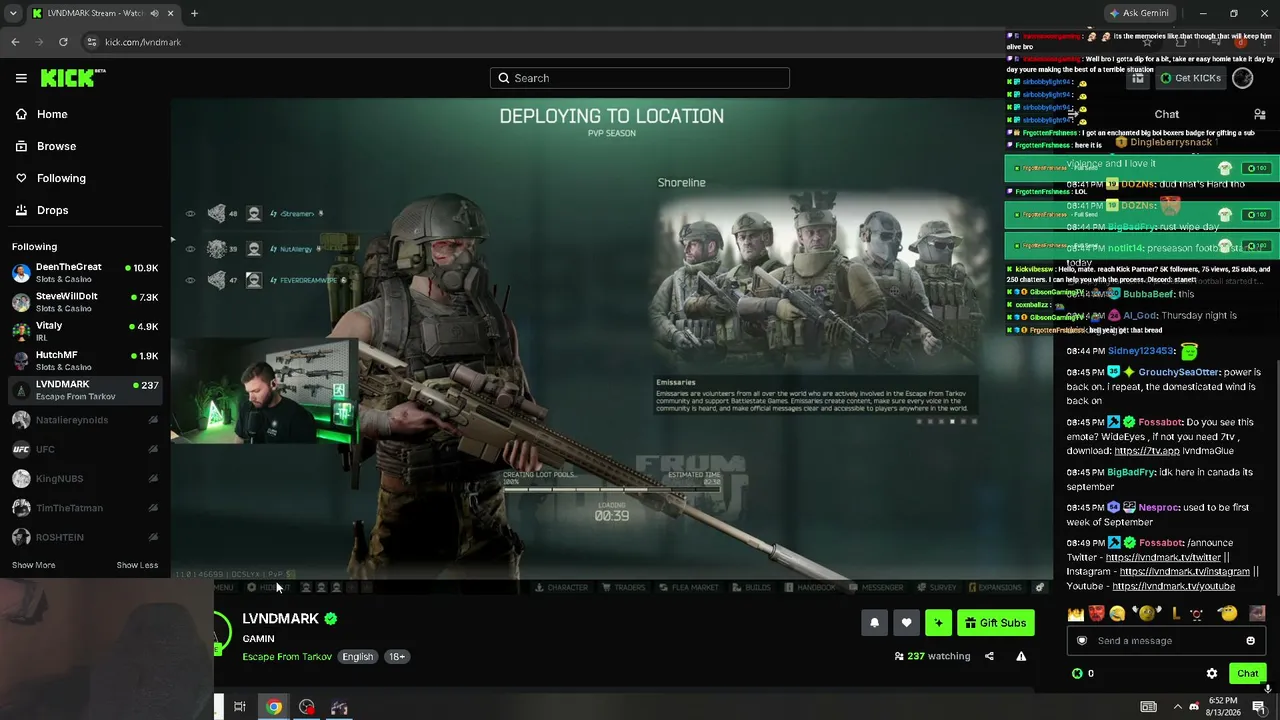Click the KICKs balance coin icon
Viewport: 1280px width, 720px height.
pyautogui.click(x=1077, y=673)
